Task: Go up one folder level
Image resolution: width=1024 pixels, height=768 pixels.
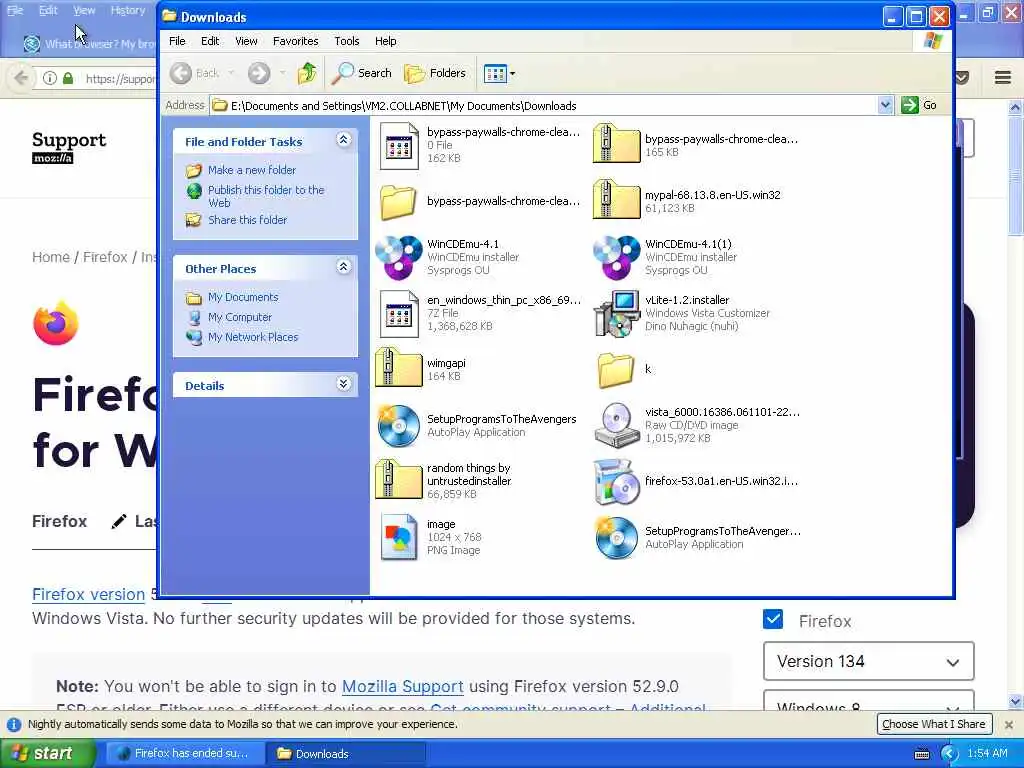Action: pos(307,73)
